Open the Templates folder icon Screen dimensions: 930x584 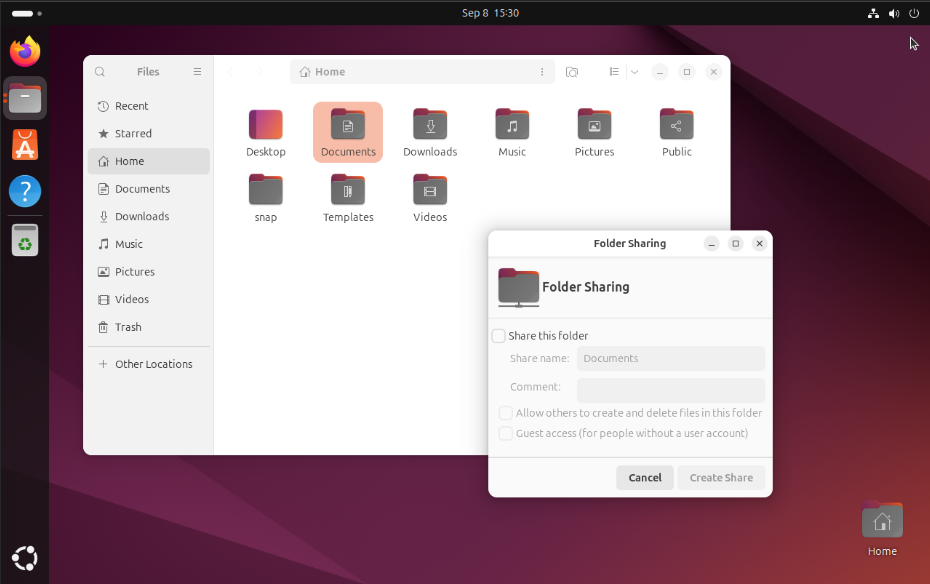tap(348, 191)
